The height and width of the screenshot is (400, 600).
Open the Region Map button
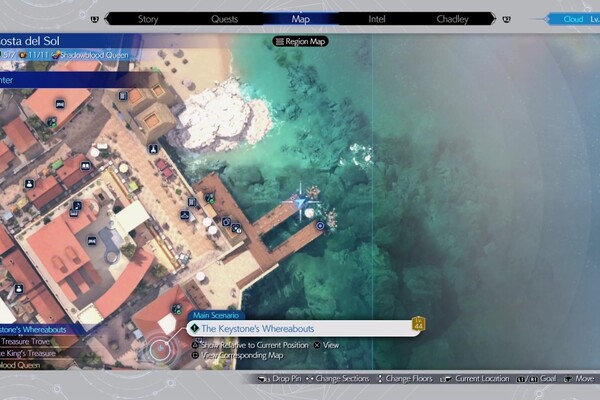(x=301, y=41)
